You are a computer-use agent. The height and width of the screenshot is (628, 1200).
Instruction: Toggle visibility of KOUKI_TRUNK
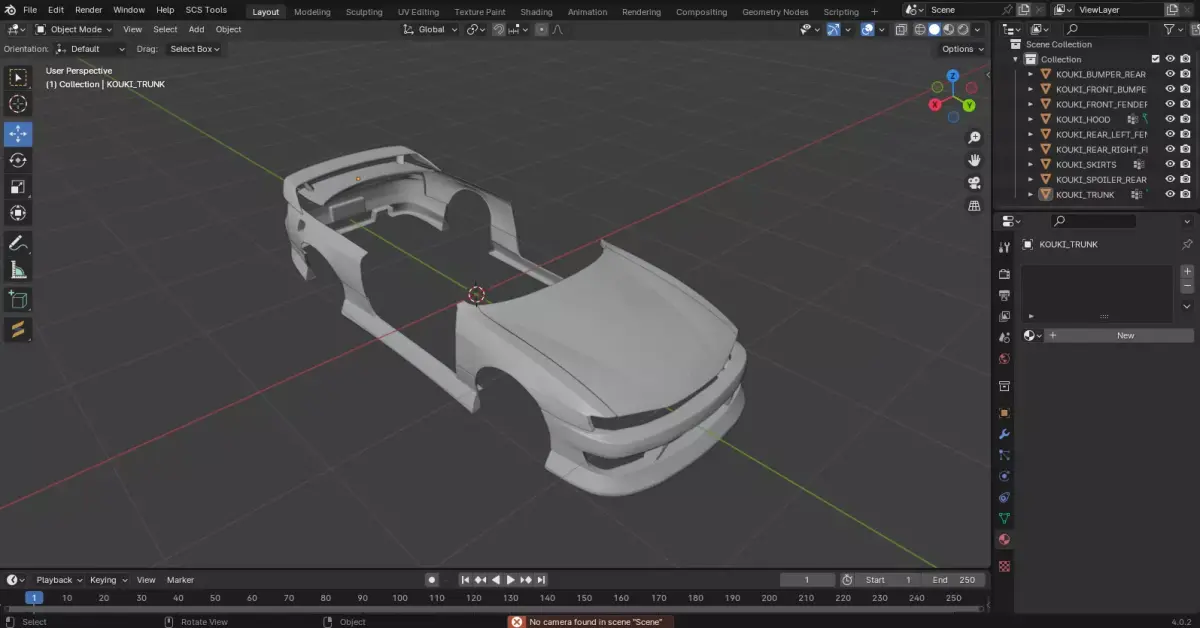pyautogui.click(x=1170, y=194)
